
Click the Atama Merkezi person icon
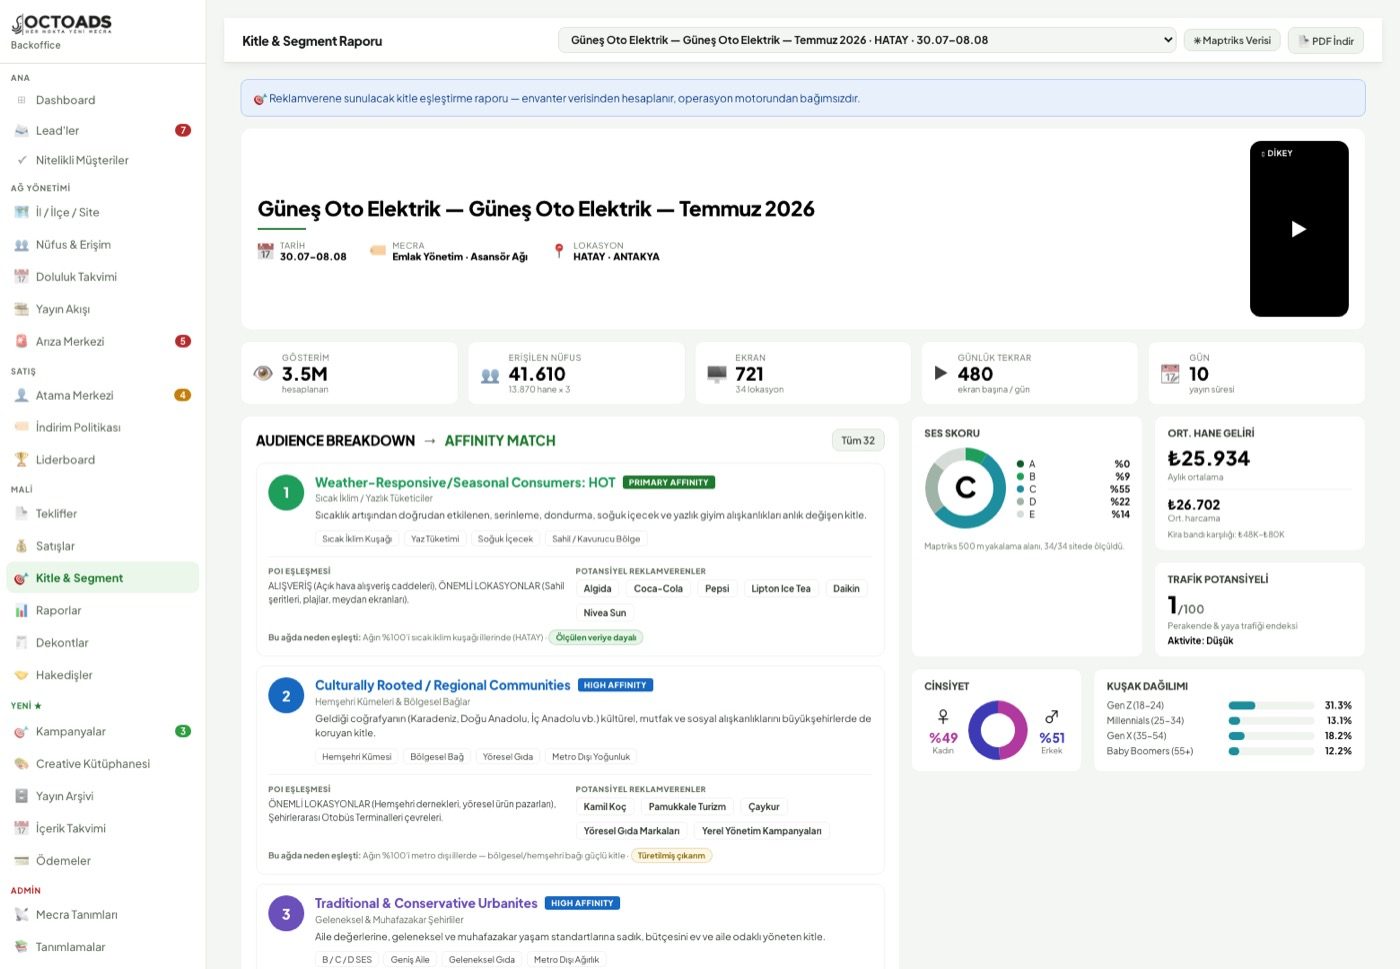(21, 395)
